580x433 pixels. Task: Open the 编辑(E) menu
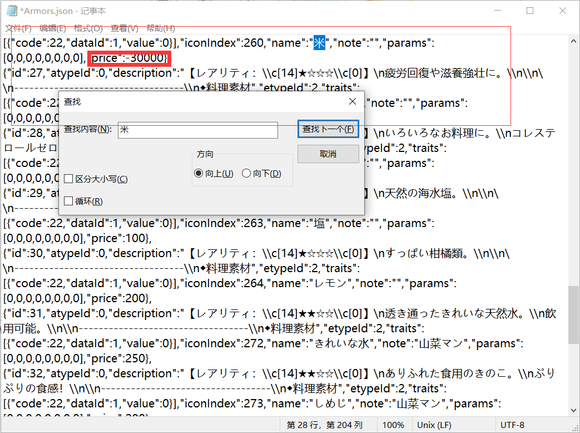pyautogui.click(x=53, y=28)
